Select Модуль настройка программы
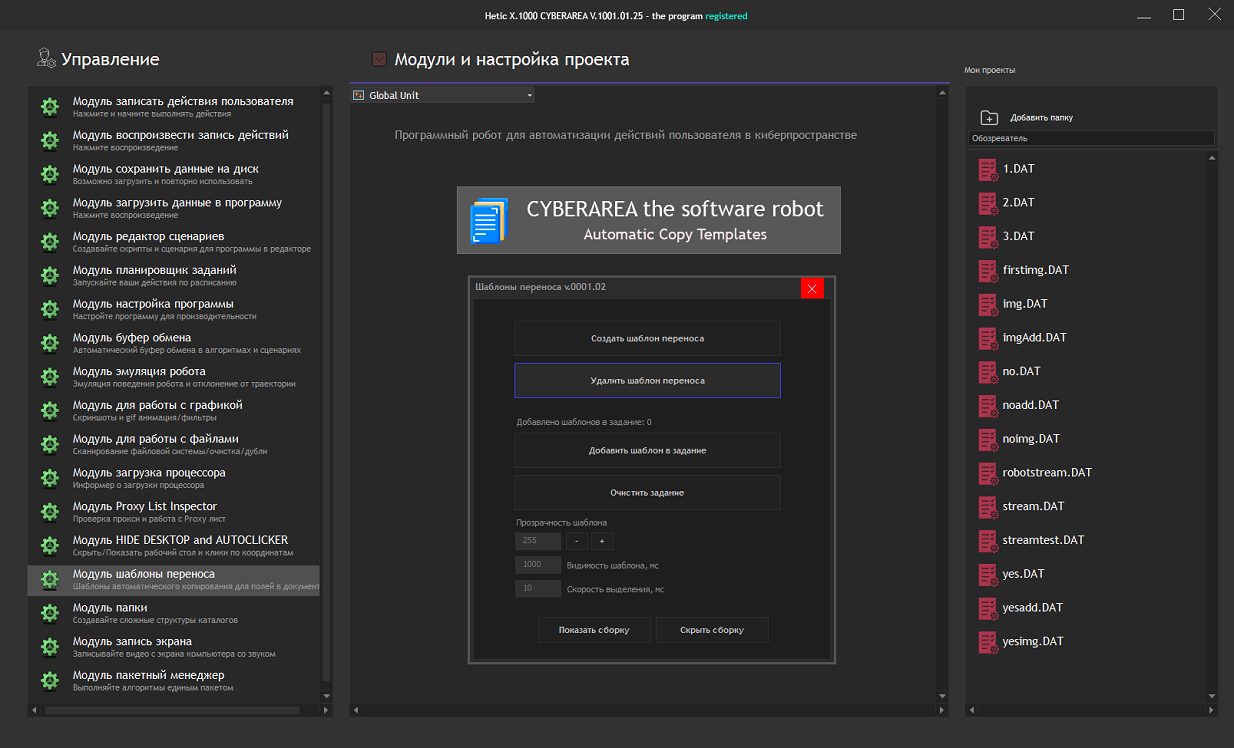The width and height of the screenshot is (1234, 748). point(173,309)
